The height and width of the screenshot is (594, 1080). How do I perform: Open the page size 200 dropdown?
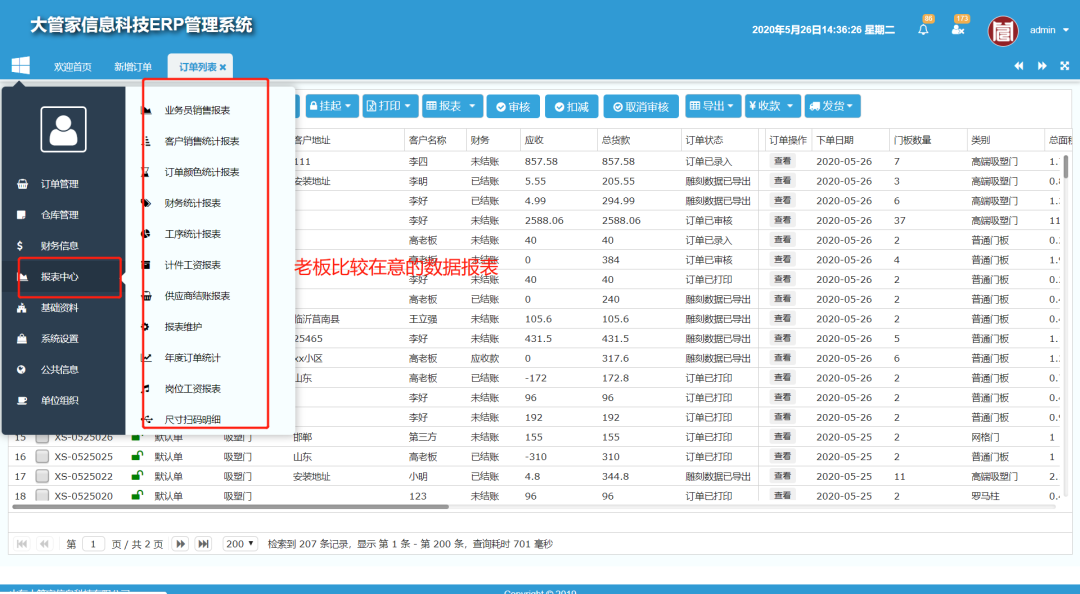[x=240, y=544]
